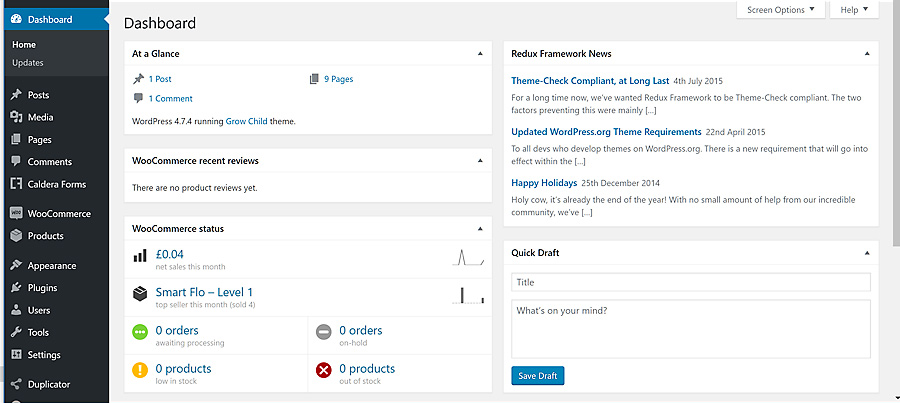Open the Updates submenu item
900x403 pixels.
click(28, 63)
